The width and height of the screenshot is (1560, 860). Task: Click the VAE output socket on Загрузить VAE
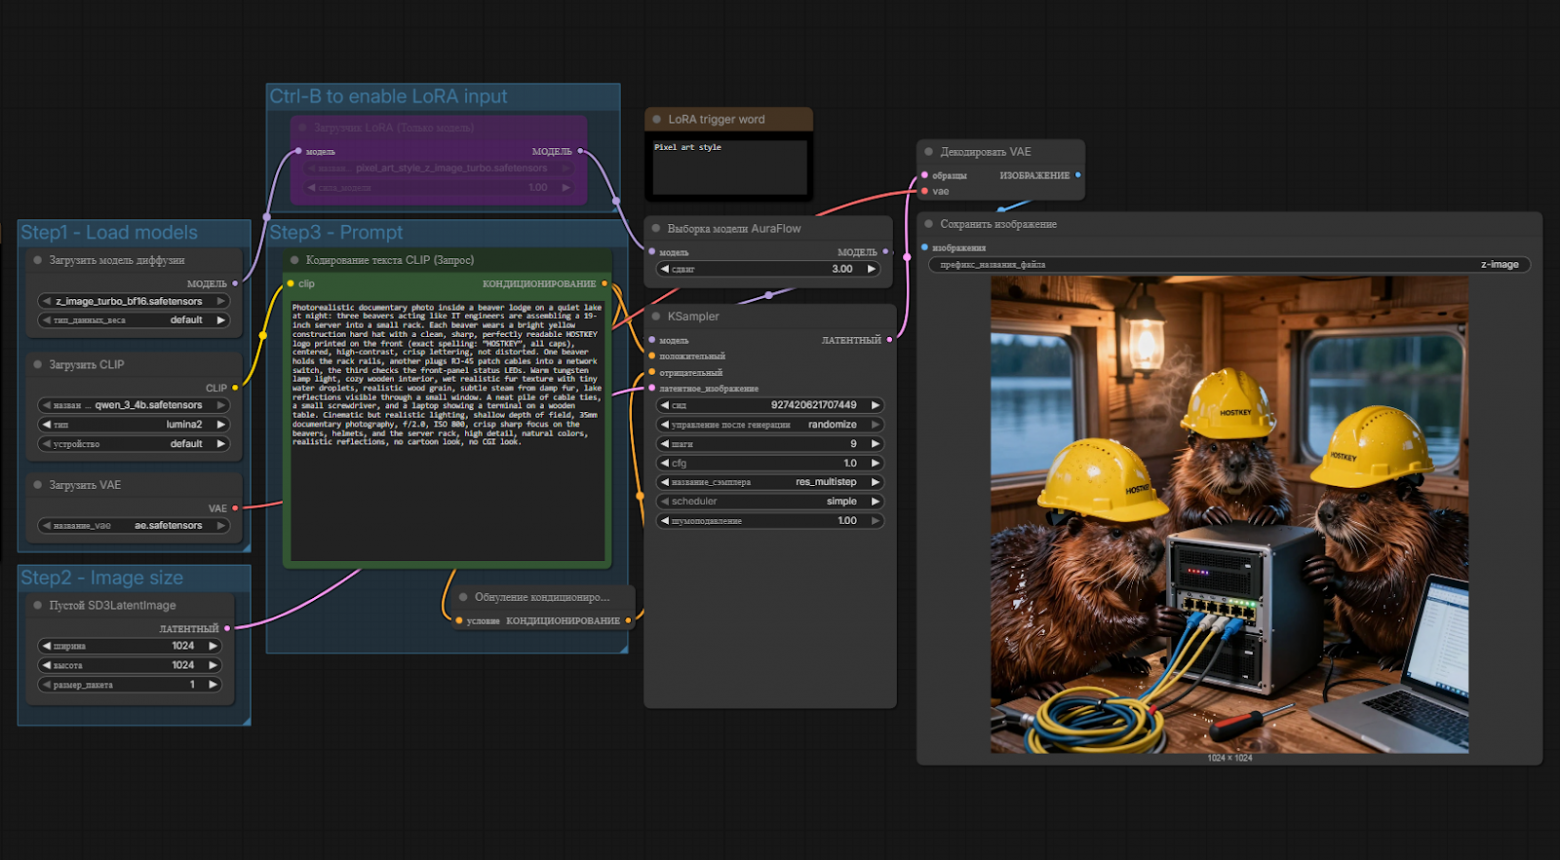coord(235,508)
